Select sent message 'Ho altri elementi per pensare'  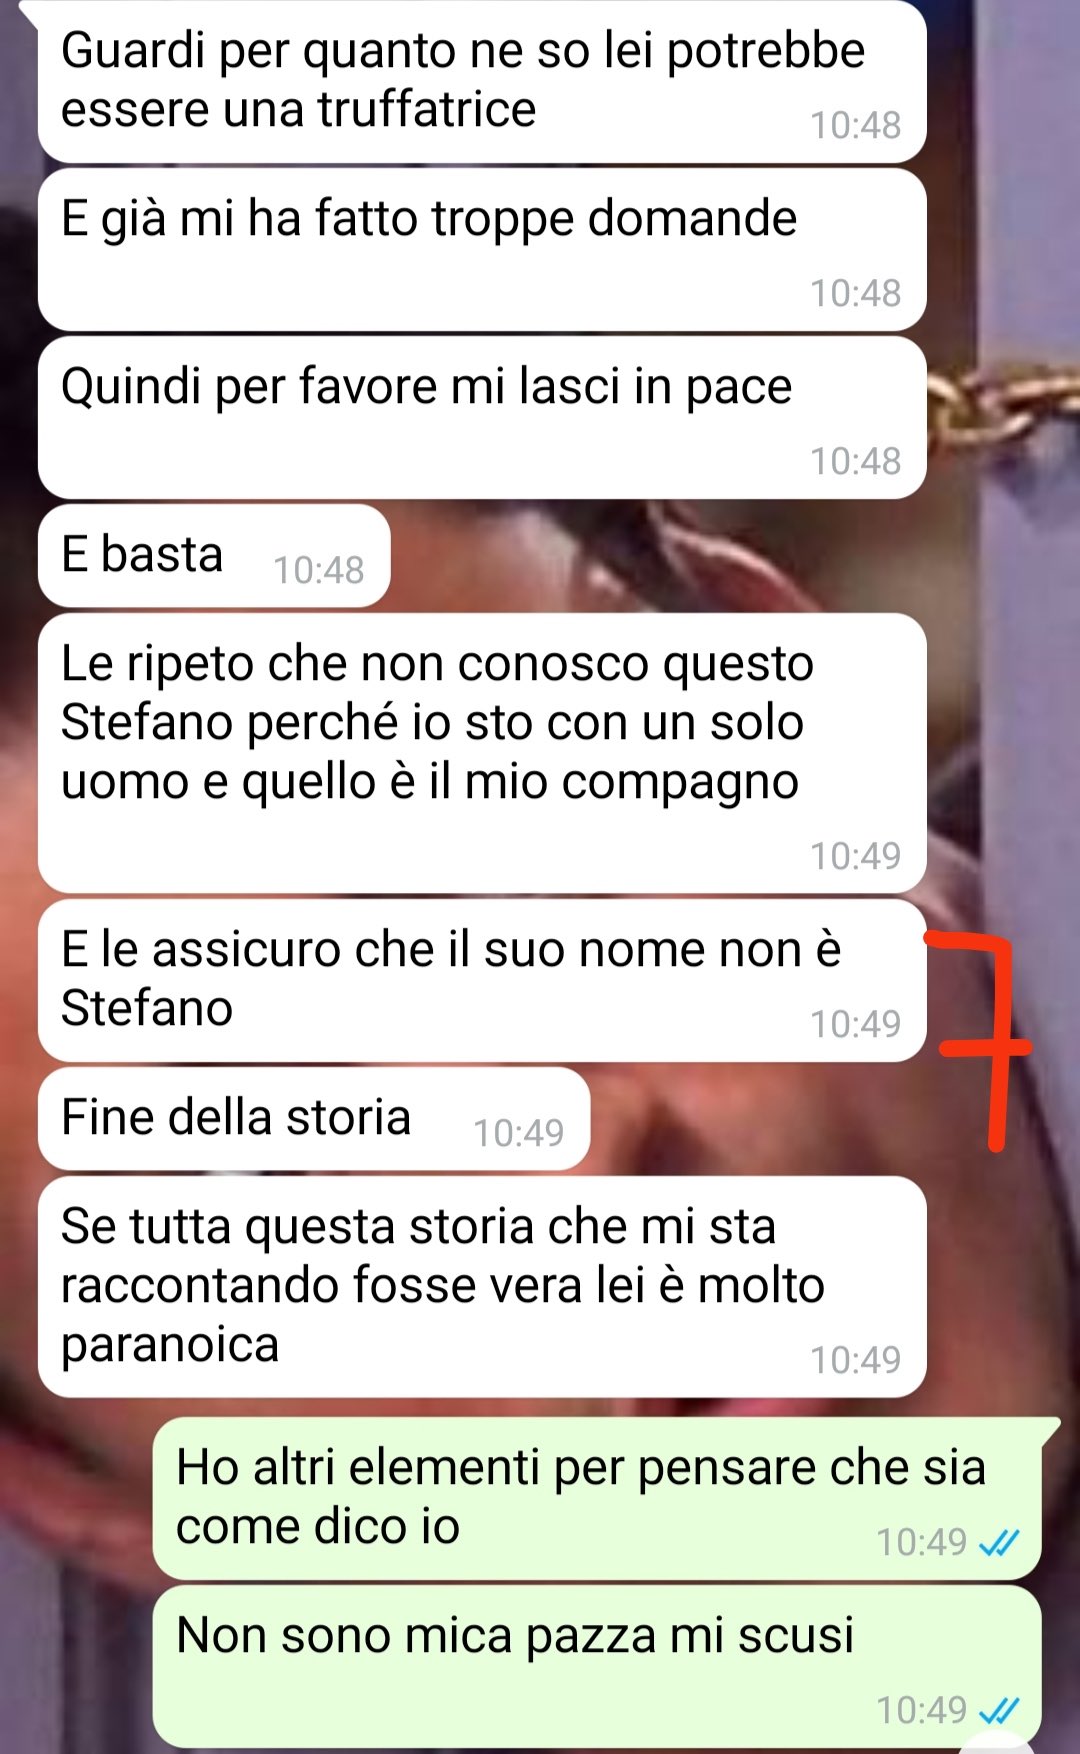pyautogui.click(x=597, y=1499)
